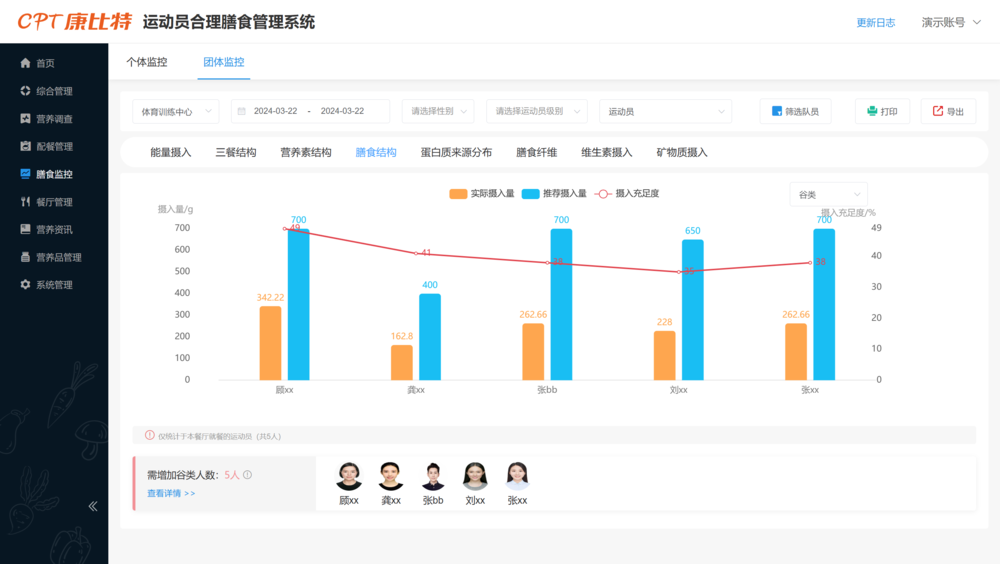Select the 矿物质摄入 sub-tab
The image size is (1000, 564).
tap(682, 152)
